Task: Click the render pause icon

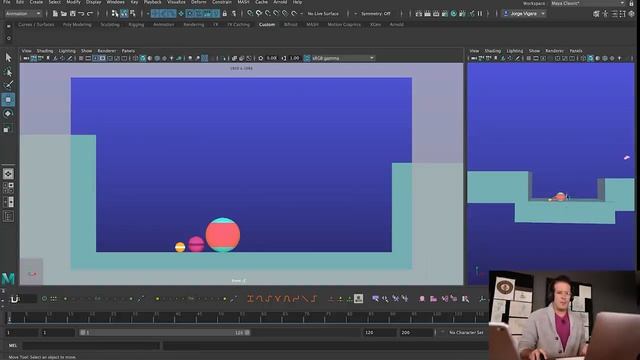Action: pos(480,13)
